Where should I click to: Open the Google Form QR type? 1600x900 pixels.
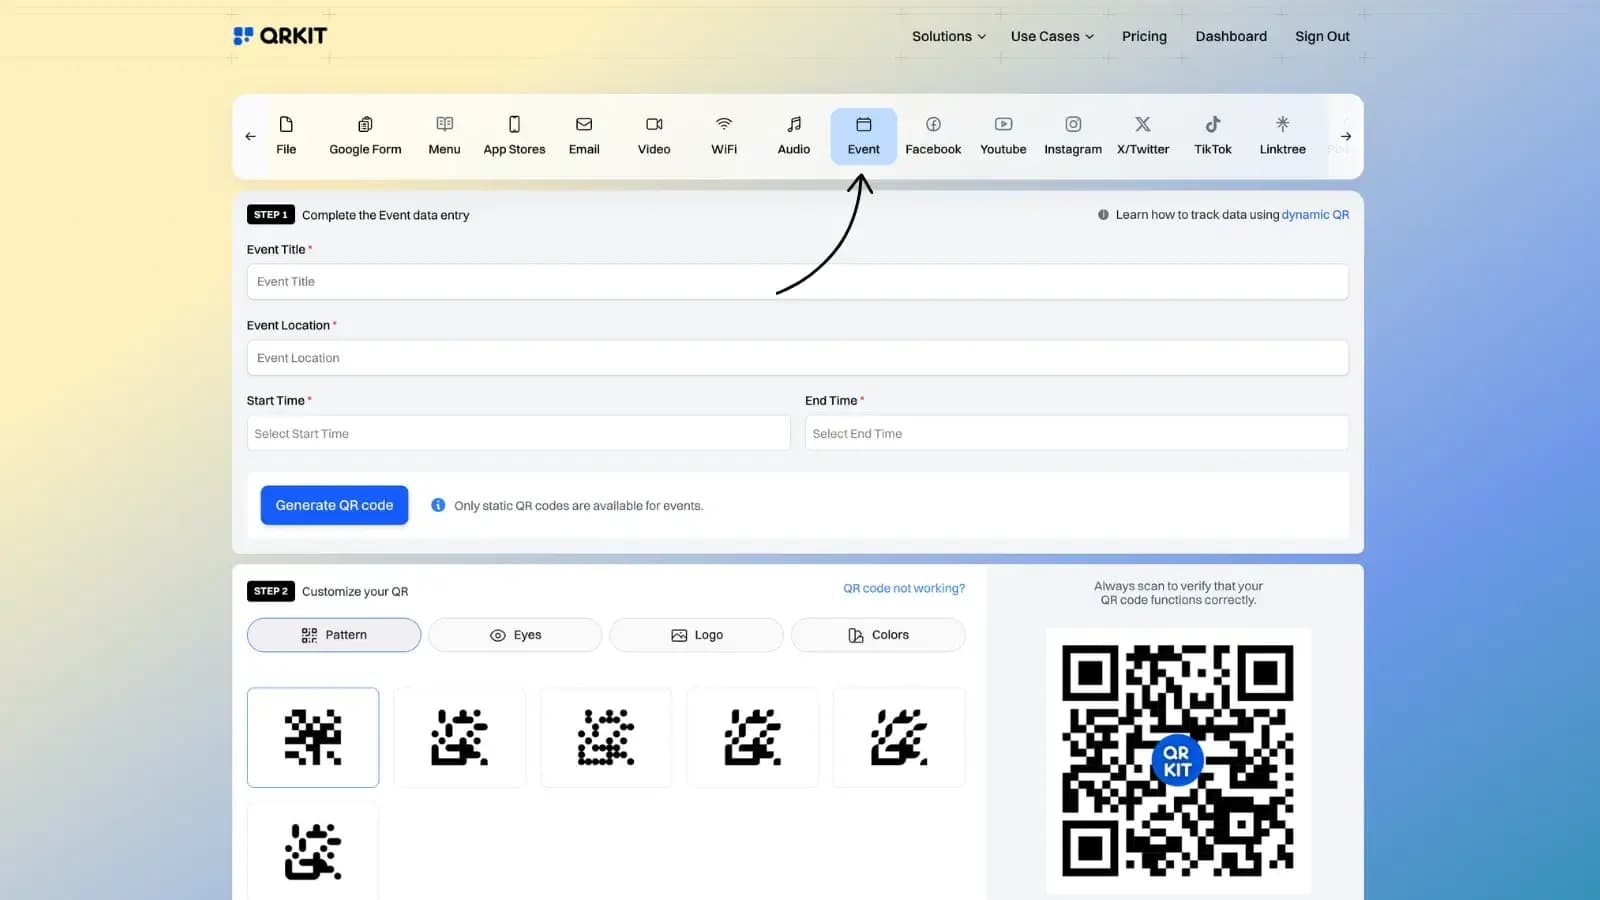365,135
